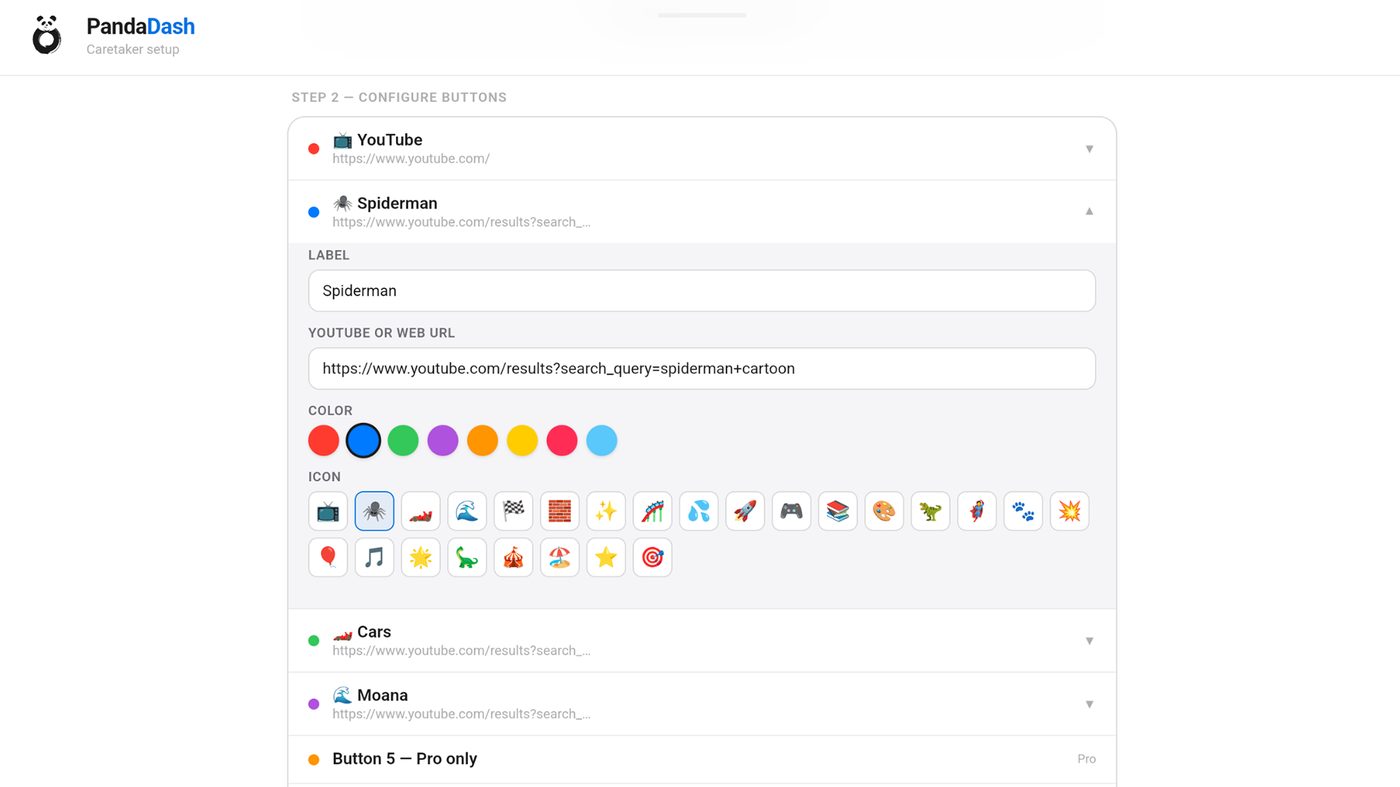Pick the stack of books icon
1400x787 pixels.
tap(838, 511)
